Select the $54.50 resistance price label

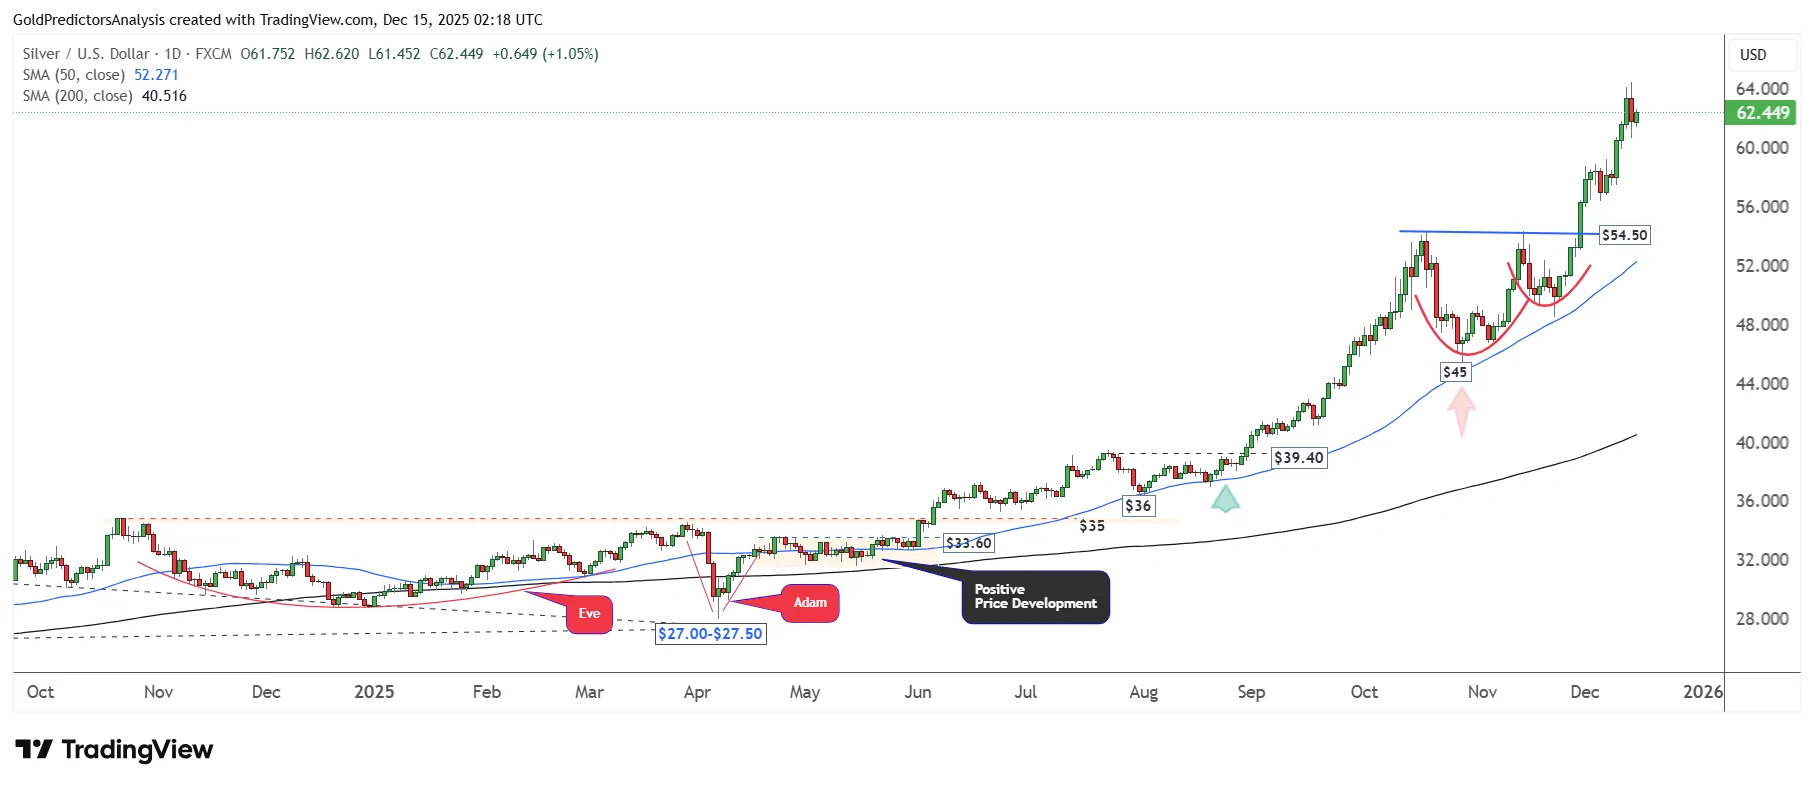[1624, 235]
